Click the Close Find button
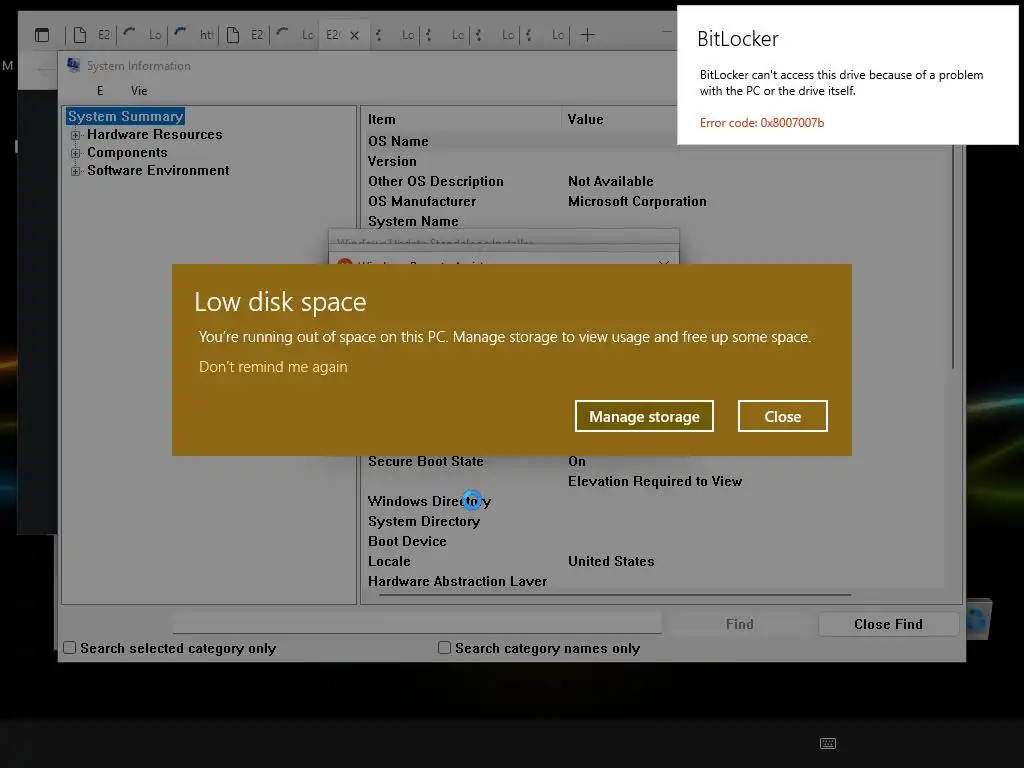The height and width of the screenshot is (768, 1024). click(x=888, y=624)
